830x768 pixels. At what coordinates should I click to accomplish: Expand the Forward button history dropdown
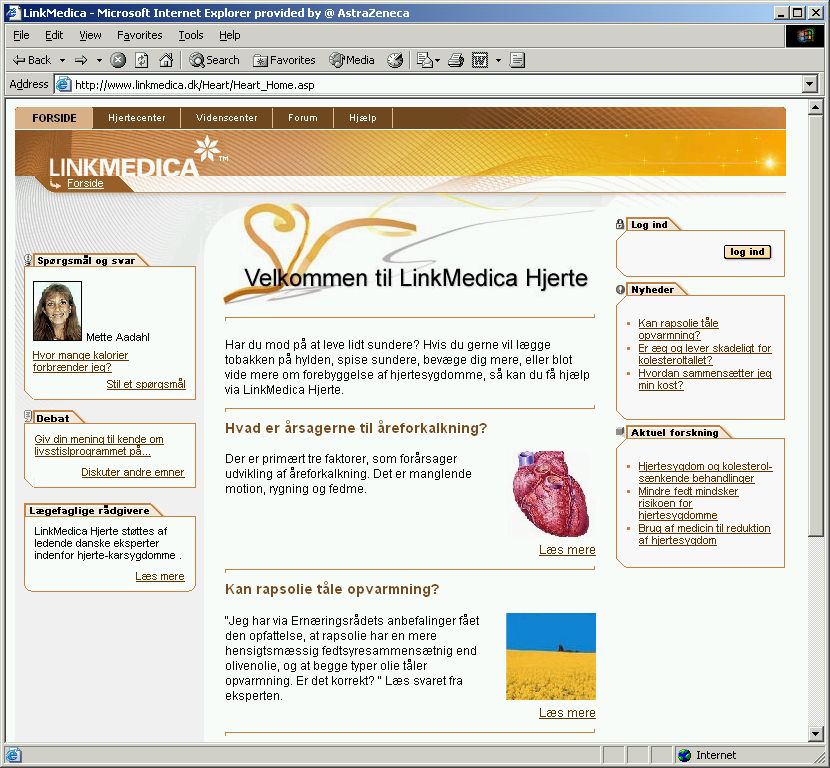point(99,60)
